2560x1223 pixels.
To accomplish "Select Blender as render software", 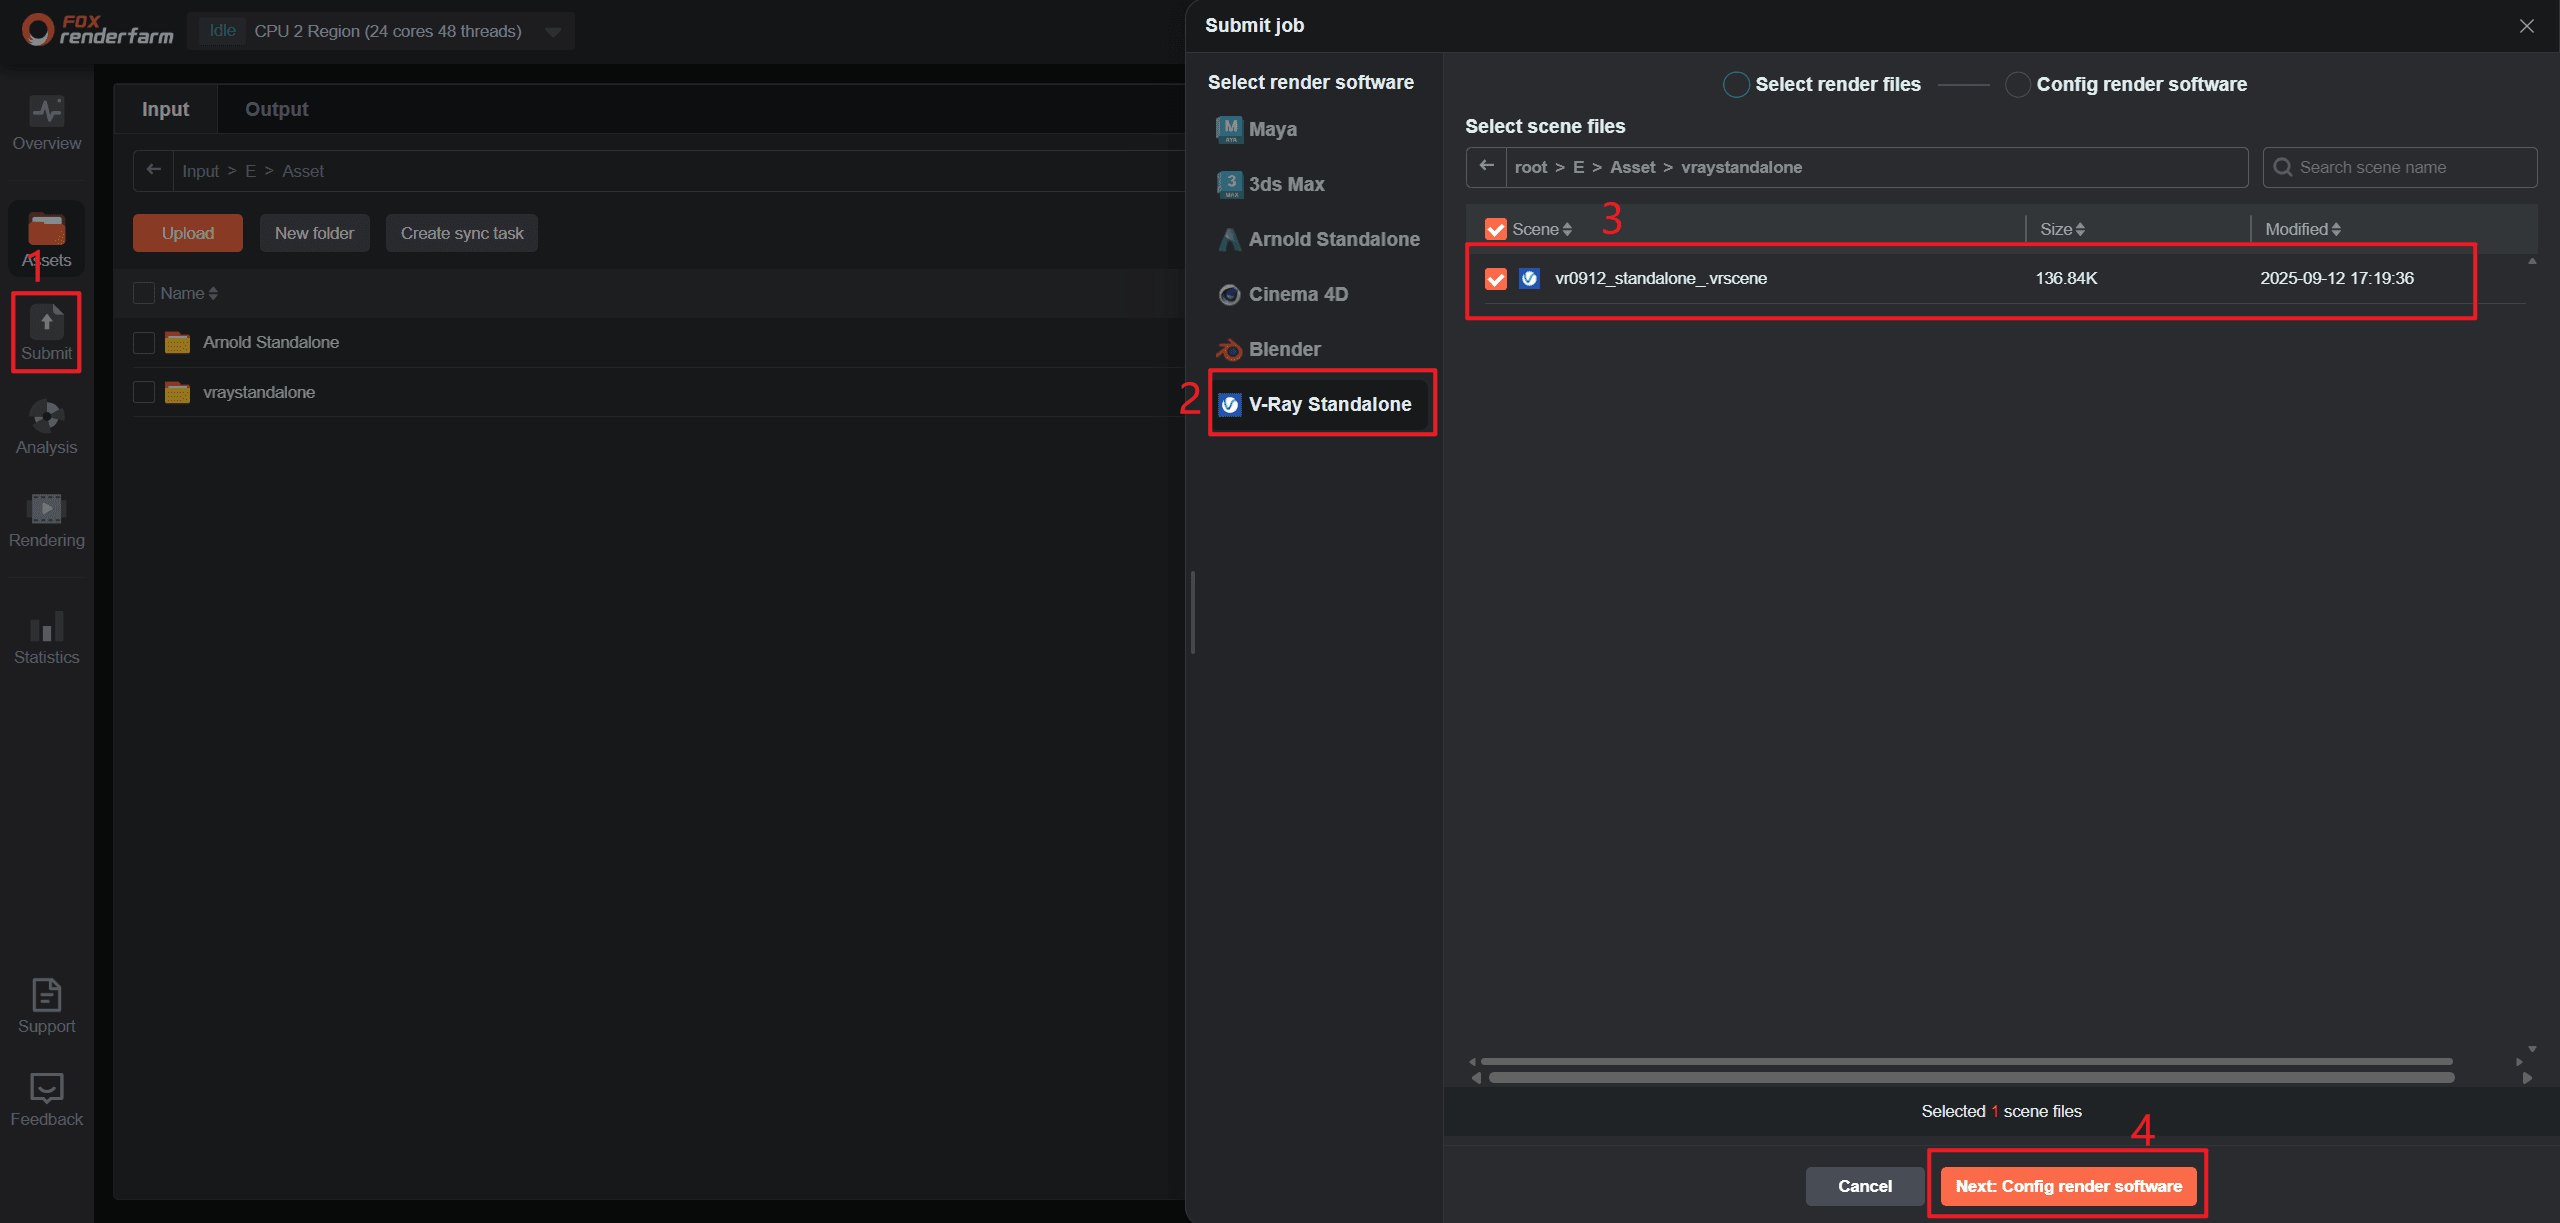I will (x=1284, y=349).
